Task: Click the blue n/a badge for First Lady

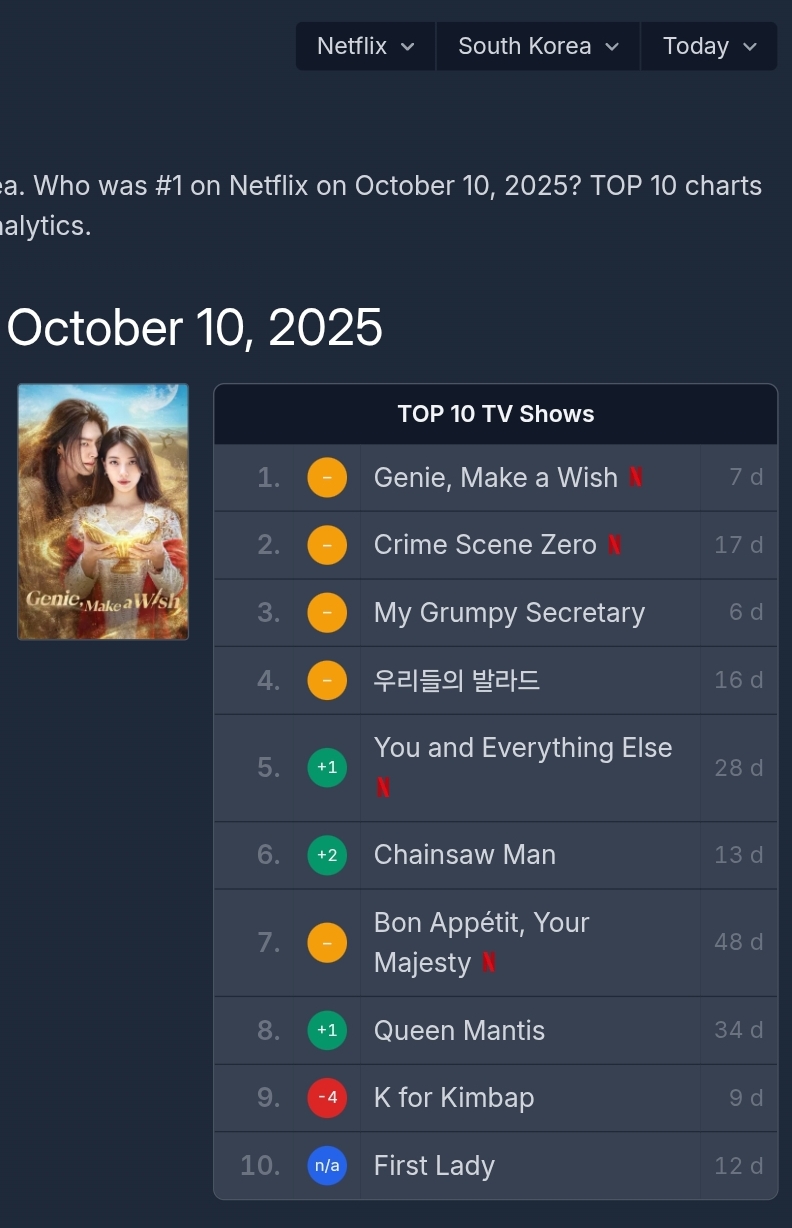Action: (327, 1166)
